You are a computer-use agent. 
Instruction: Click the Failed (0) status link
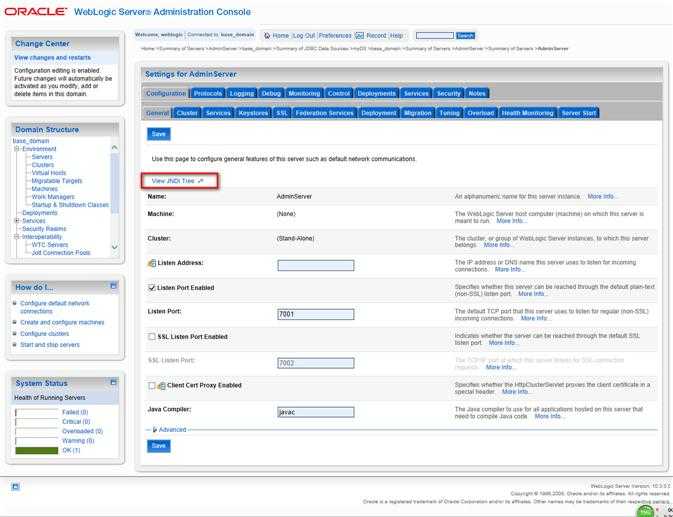pos(75,412)
